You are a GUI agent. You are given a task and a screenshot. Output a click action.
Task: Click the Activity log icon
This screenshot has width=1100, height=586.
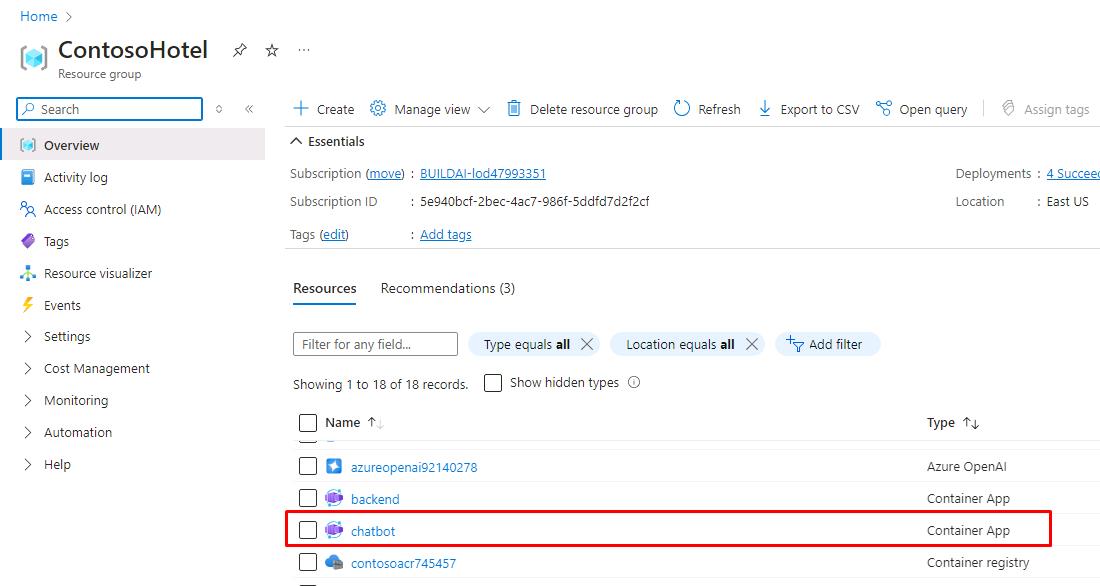(x=28, y=177)
